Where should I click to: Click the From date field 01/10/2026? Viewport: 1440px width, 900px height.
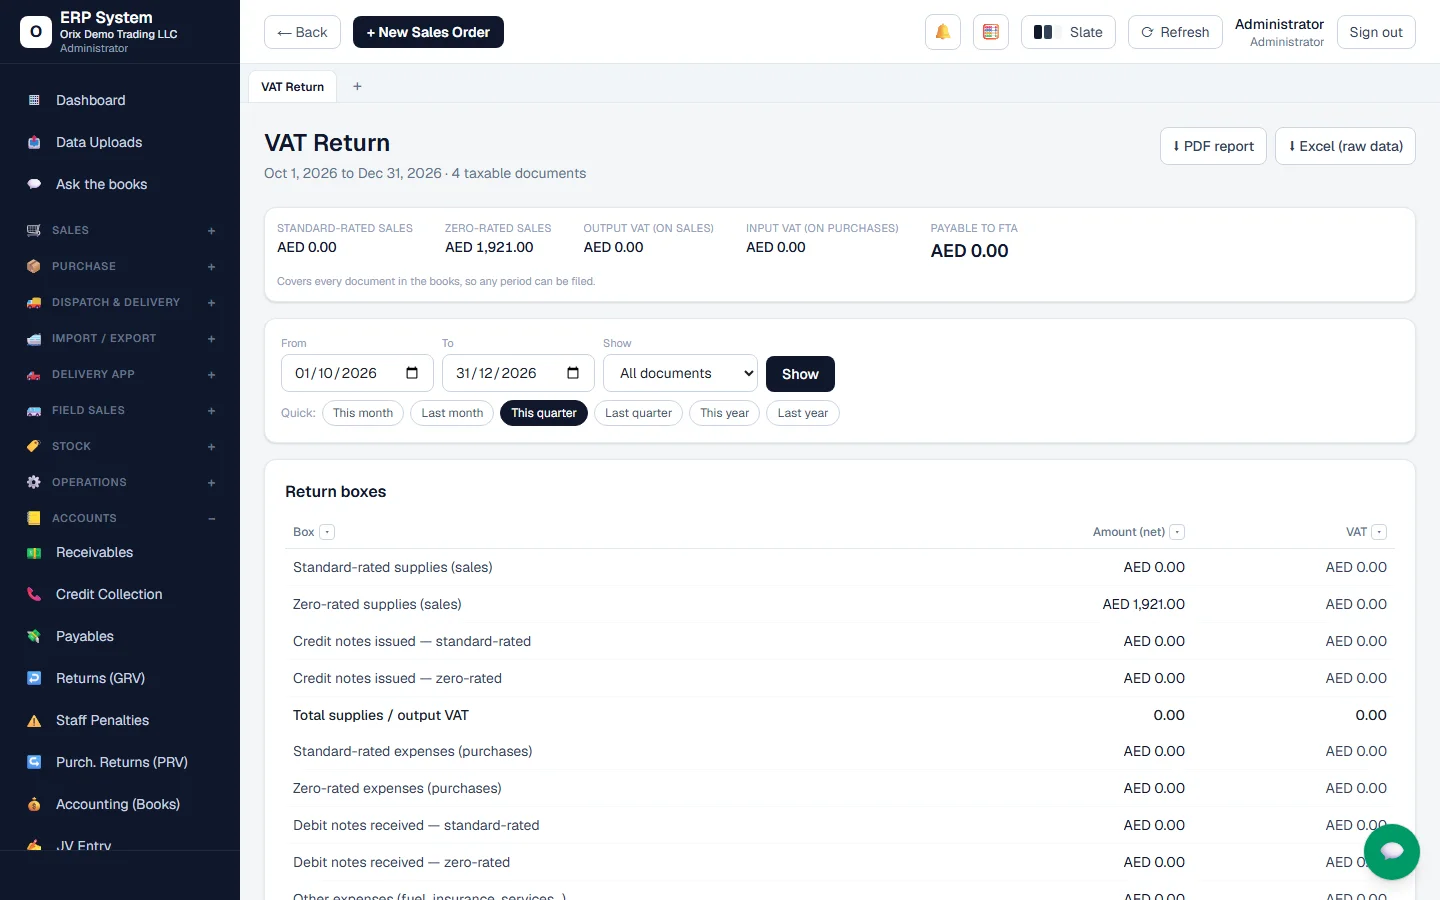point(357,373)
